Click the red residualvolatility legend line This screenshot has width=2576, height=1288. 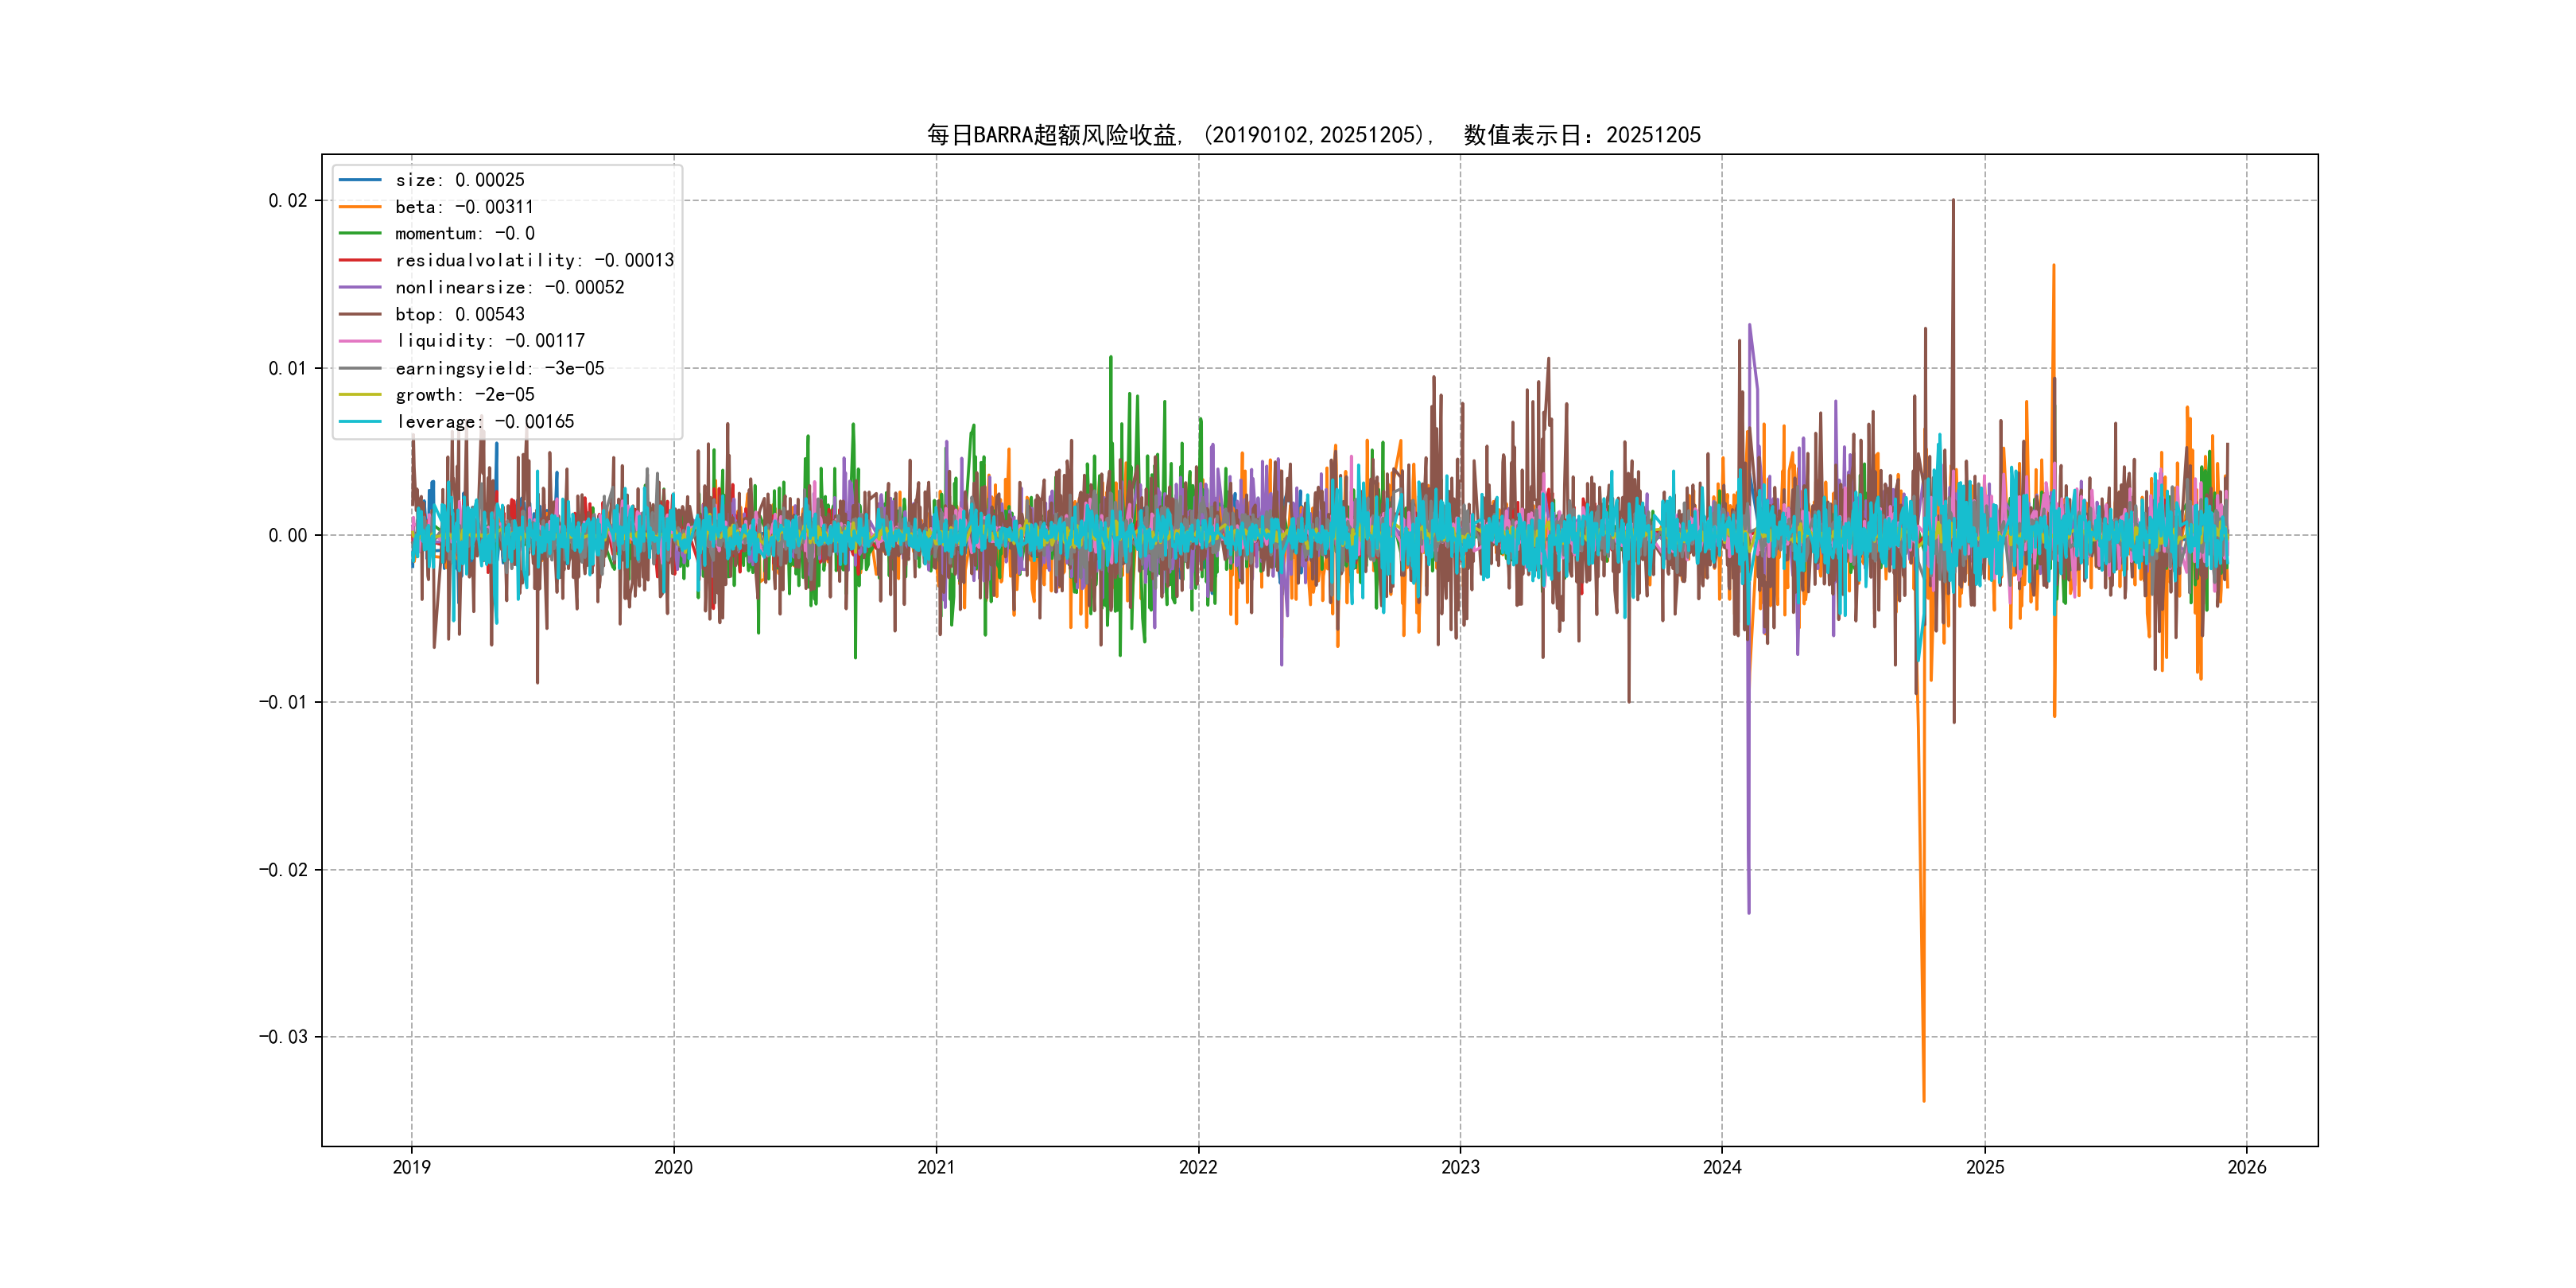tap(360, 260)
